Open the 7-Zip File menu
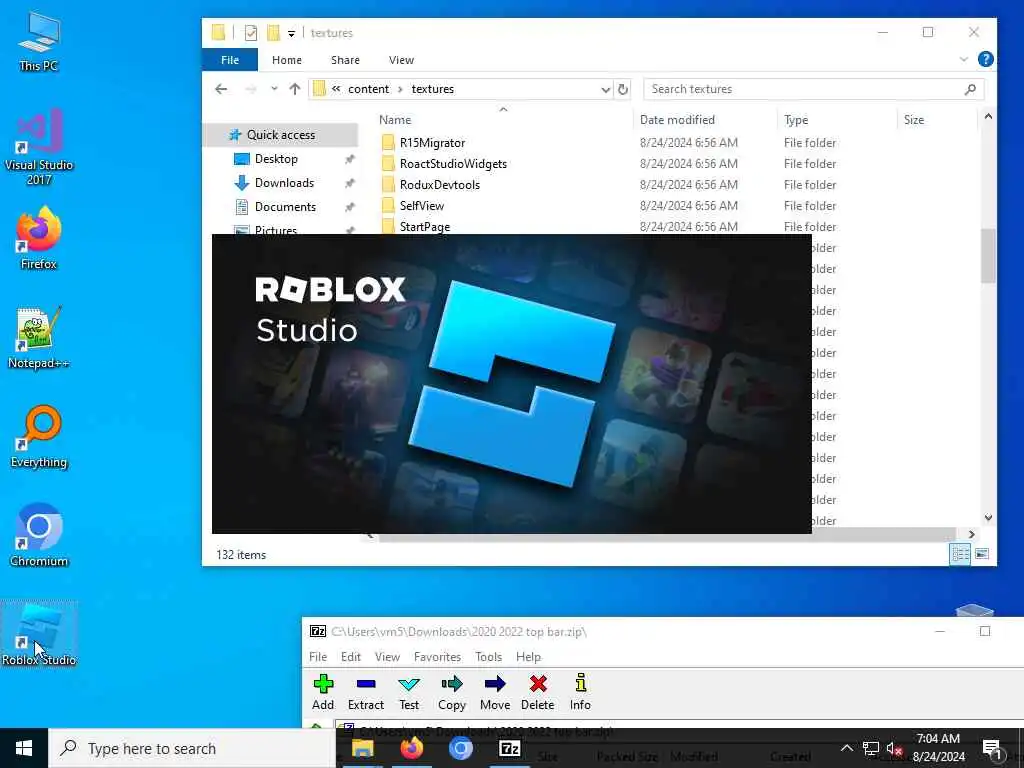Screen dimensions: 1024x768 (x=318, y=656)
